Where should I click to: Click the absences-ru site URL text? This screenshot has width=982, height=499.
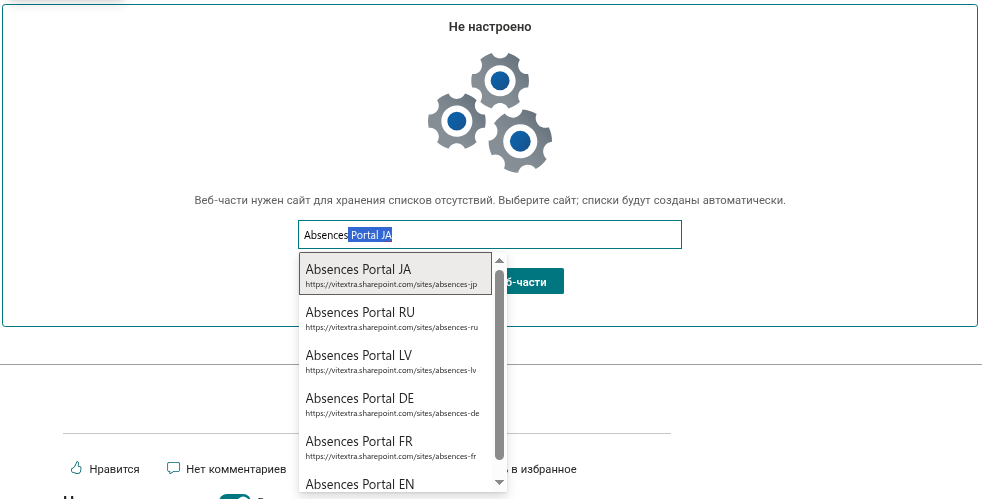[x=392, y=327]
